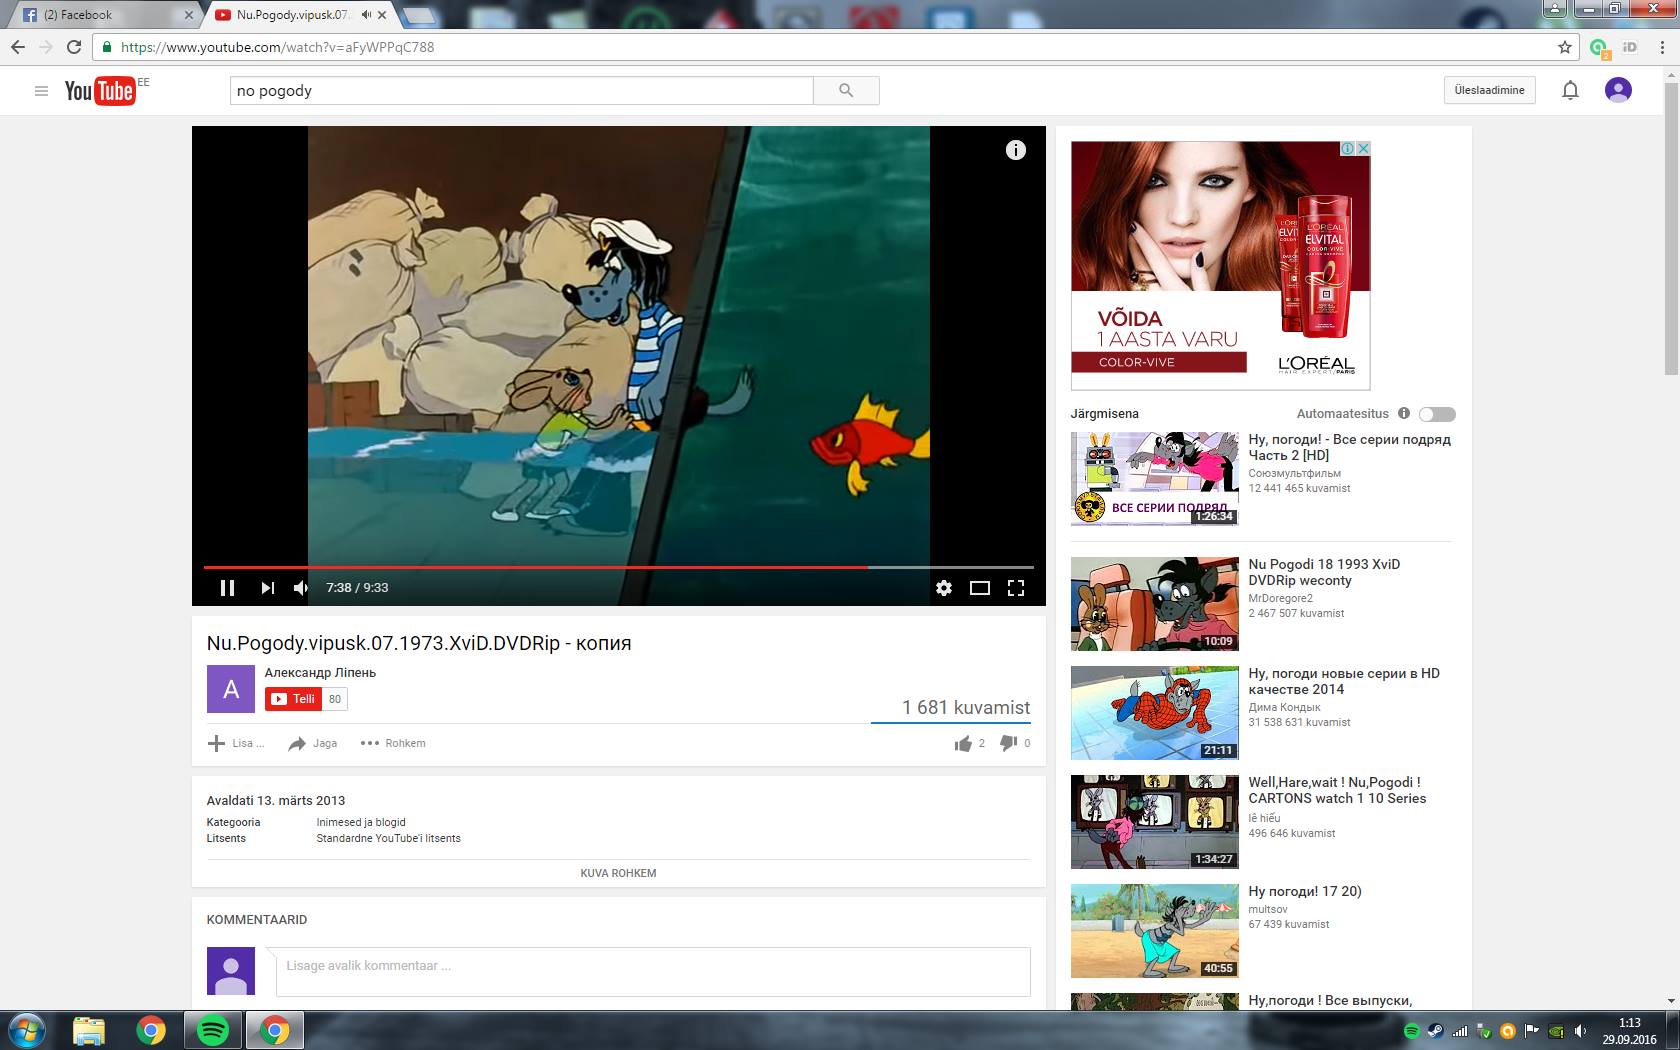Image resolution: width=1680 pixels, height=1050 pixels.
Task: Open Ну, погоди! Все серии подряд Часть 2 thumbnail
Action: click(x=1155, y=478)
